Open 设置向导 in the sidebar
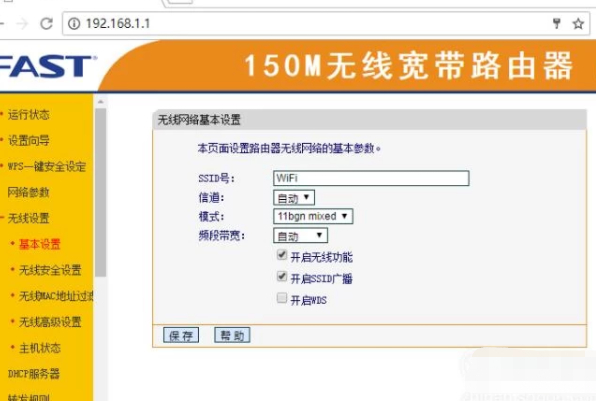This screenshot has width=596, height=401. pos(29,140)
